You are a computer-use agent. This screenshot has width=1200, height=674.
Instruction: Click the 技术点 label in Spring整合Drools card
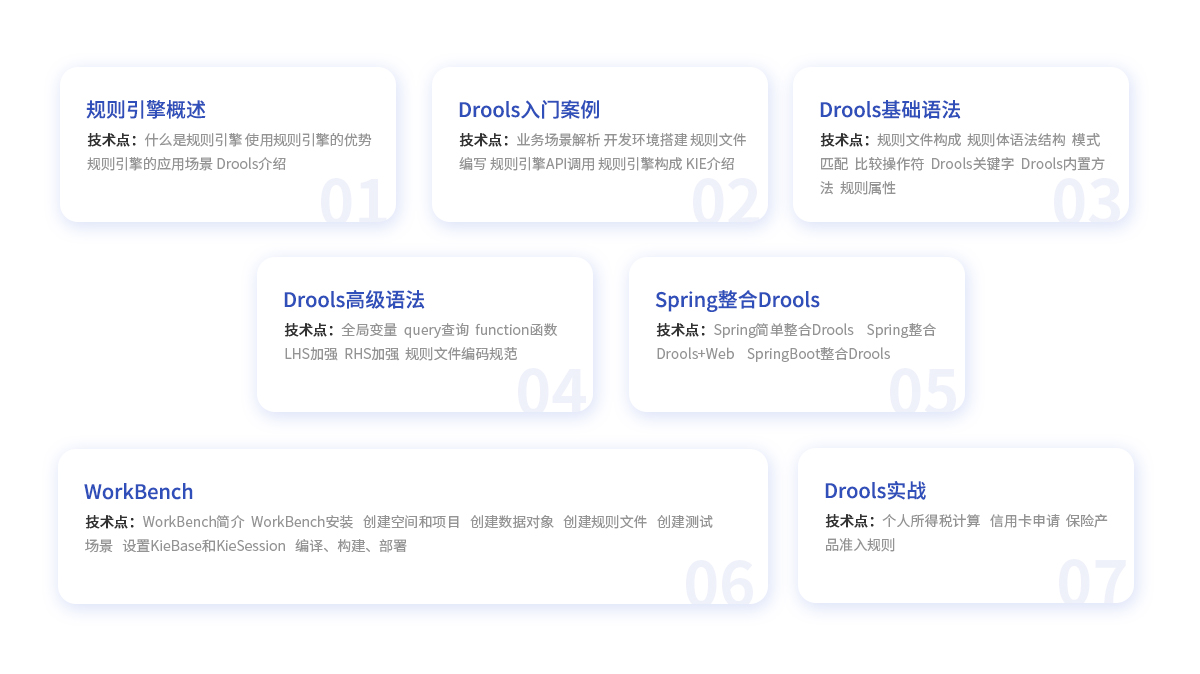point(682,330)
